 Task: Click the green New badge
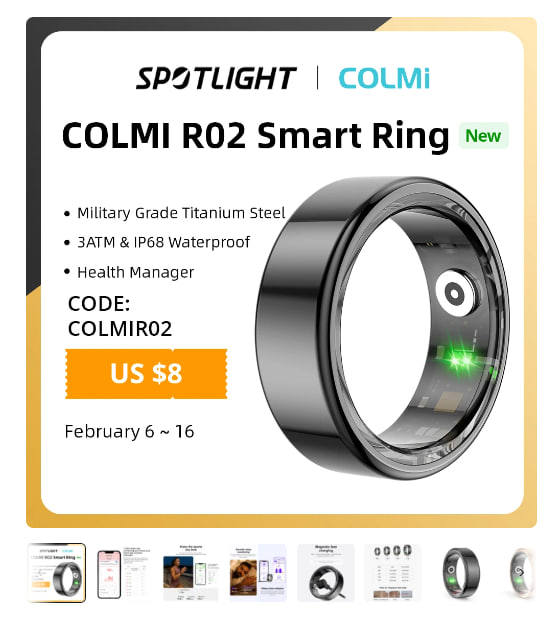coord(483,136)
